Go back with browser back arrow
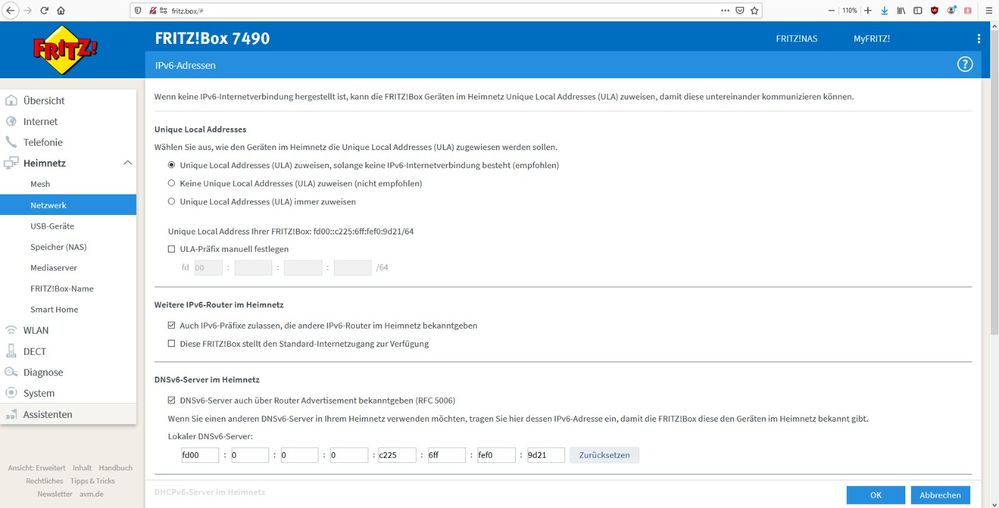The image size is (999, 508). point(11,11)
